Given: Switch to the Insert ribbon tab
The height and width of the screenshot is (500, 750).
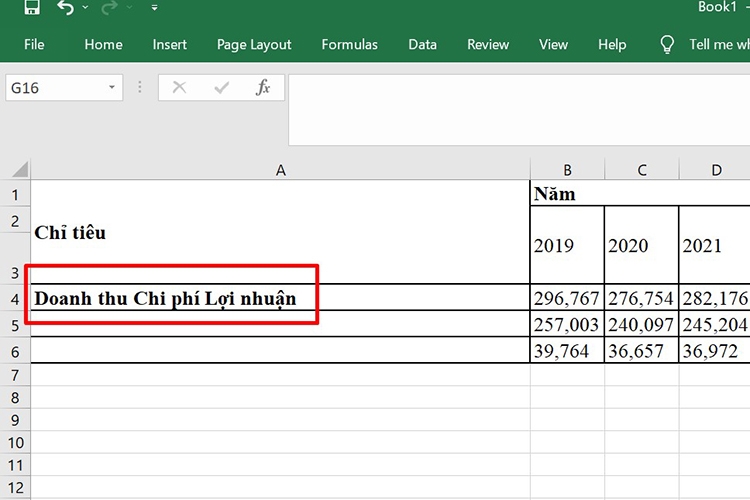Looking at the screenshot, I should (x=169, y=44).
